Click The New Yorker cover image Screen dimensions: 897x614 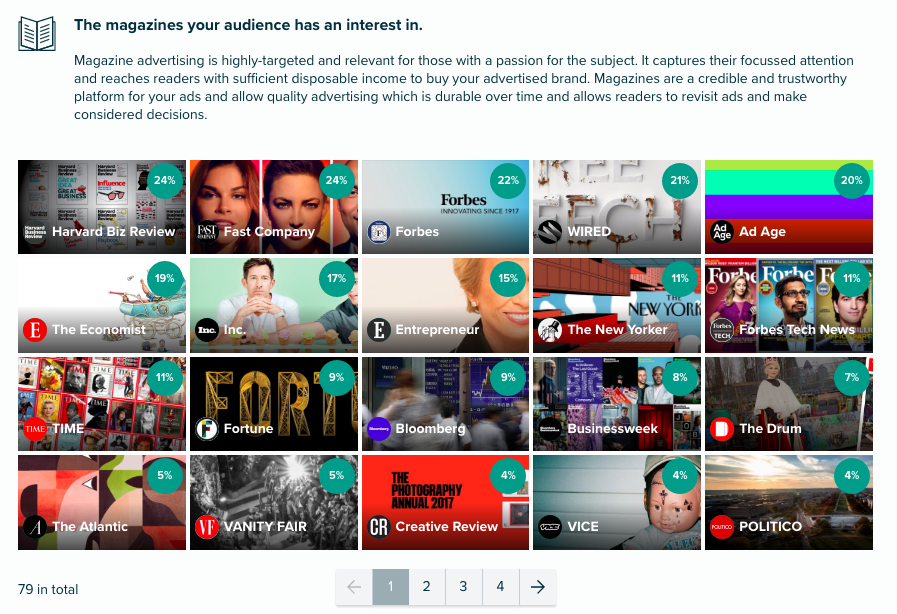point(617,305)
